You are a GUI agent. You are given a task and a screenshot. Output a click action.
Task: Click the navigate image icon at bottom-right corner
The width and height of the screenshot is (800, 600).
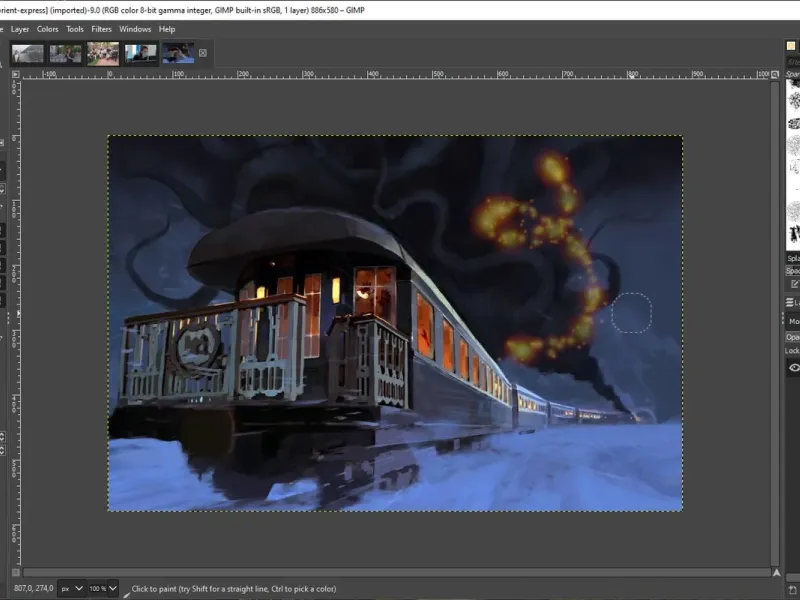coord(775,573)
